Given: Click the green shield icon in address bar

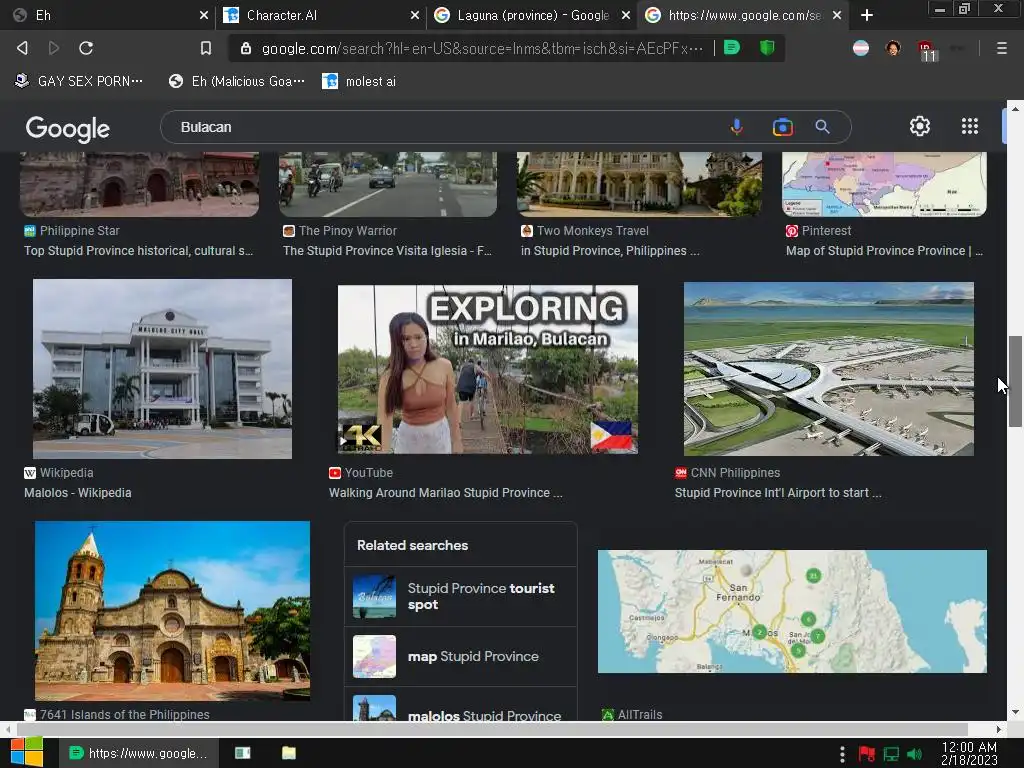Looking at the screenshot, I should pos(767,48).
